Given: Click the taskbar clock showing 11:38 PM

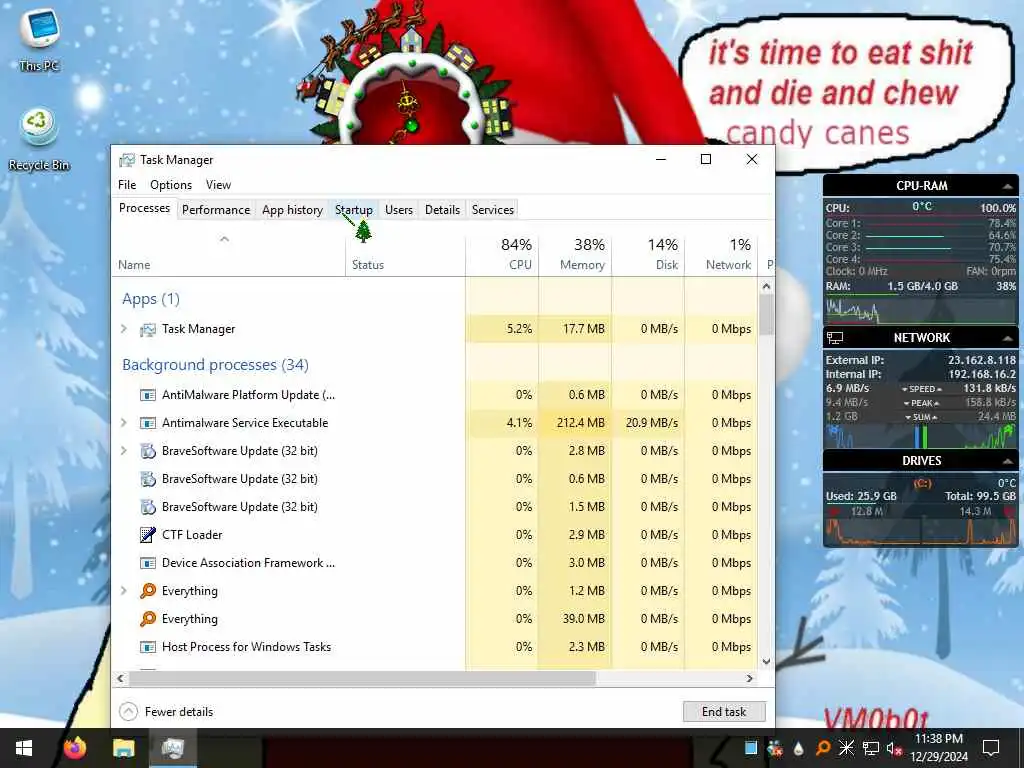Looking at the screenshot, I should click(x=938, y=748).
